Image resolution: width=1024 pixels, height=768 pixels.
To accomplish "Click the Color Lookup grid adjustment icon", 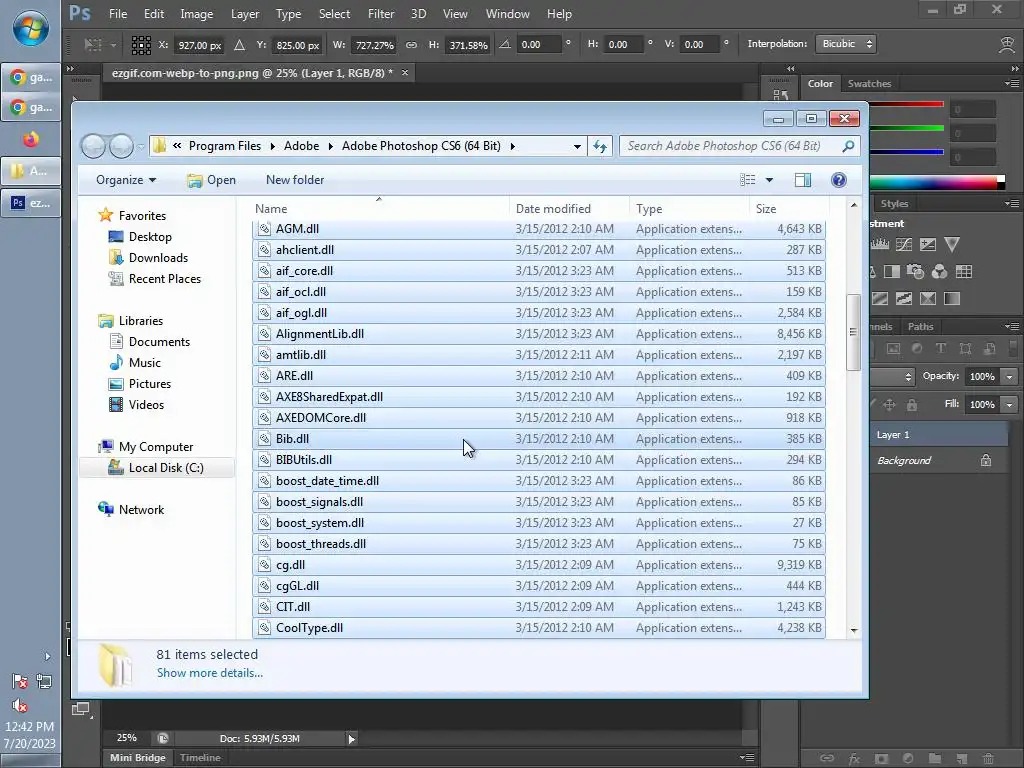I will tap(963, 272).
